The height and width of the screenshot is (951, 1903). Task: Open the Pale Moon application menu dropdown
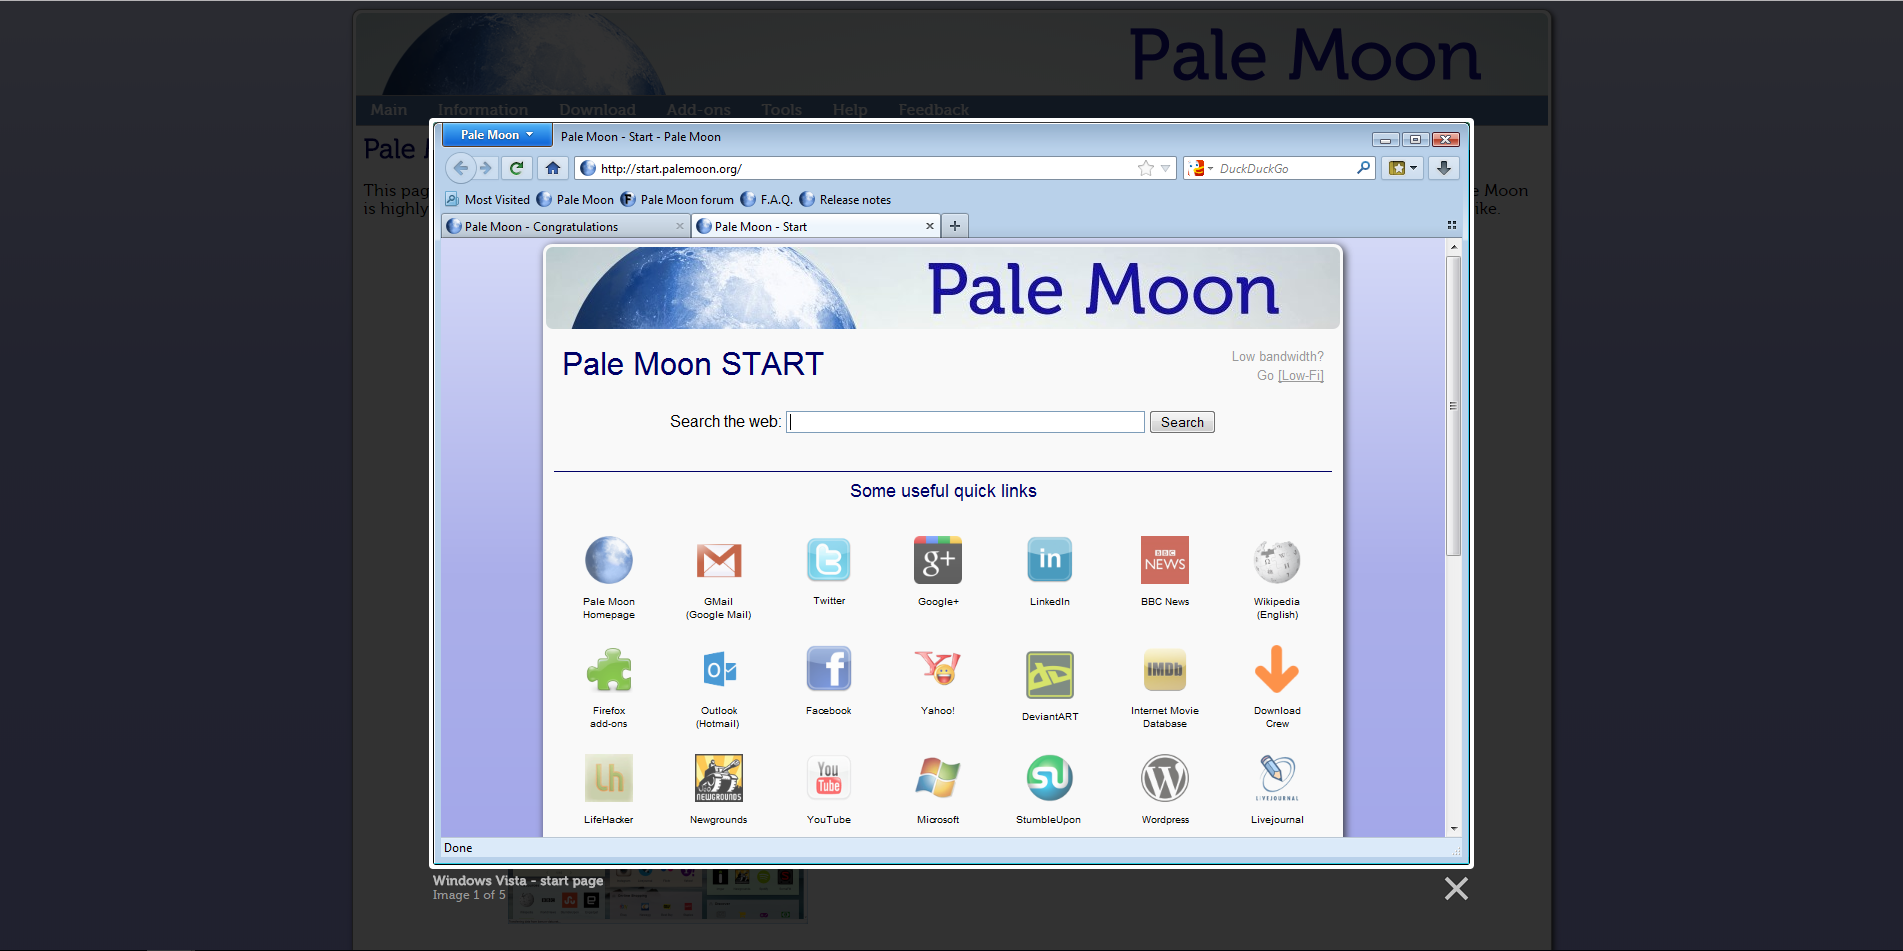497,135
